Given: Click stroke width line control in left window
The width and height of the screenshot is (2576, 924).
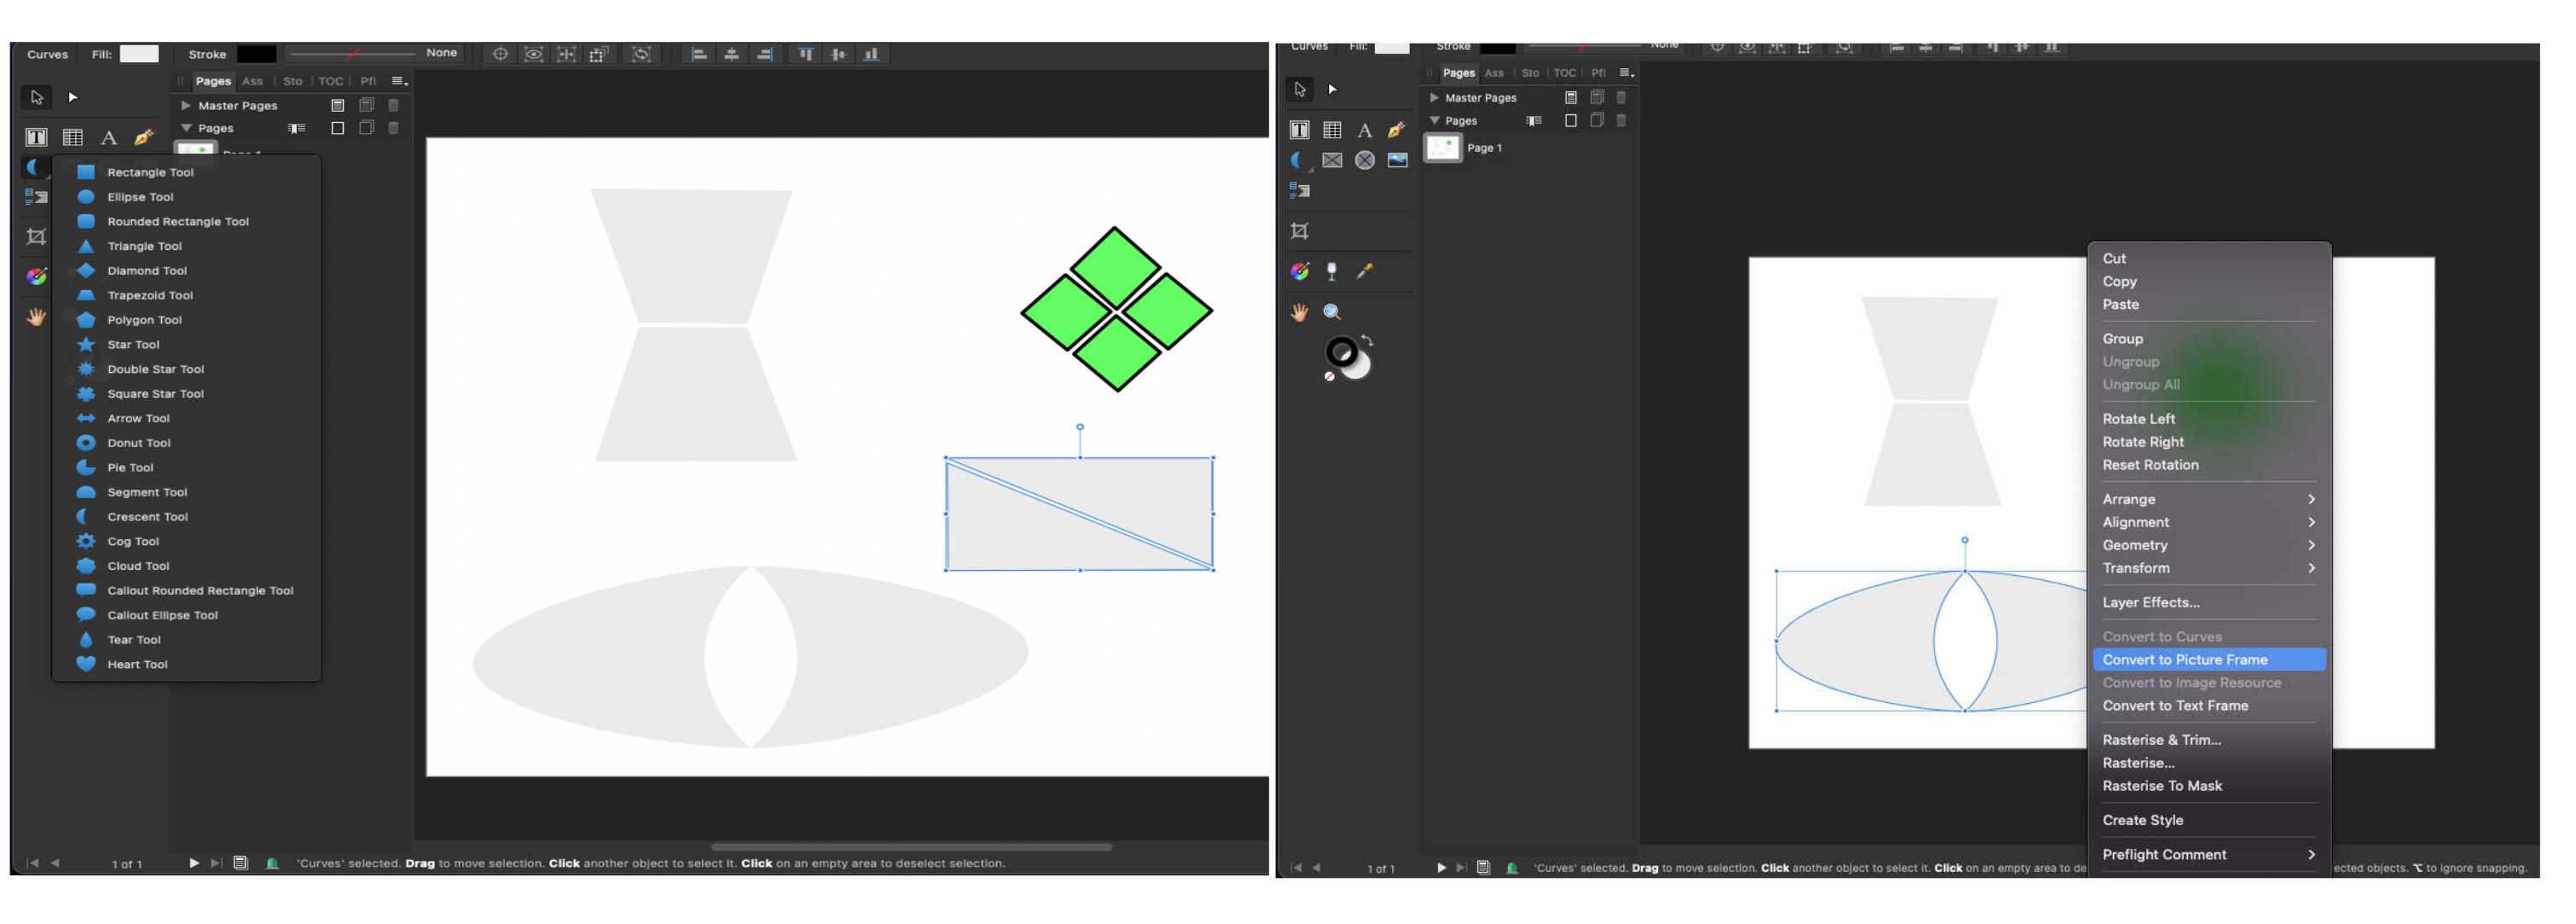Looking at the screenshot, I should point(352,54).
